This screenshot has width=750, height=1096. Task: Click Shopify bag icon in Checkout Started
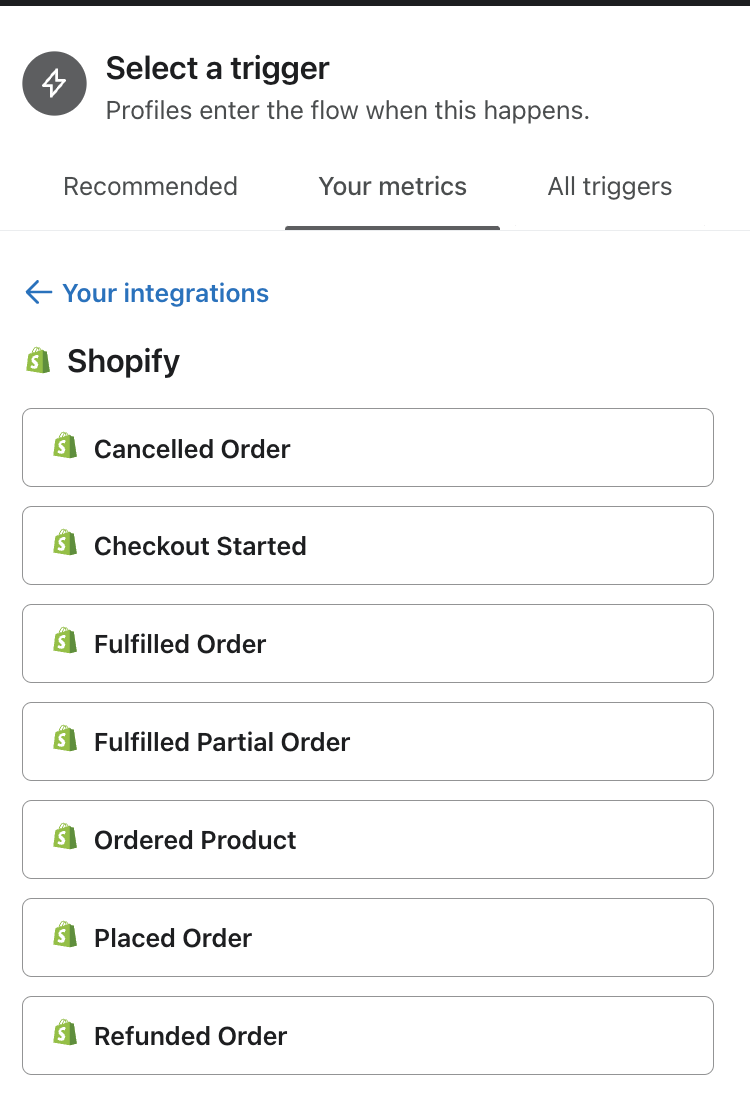pos(65,544)
